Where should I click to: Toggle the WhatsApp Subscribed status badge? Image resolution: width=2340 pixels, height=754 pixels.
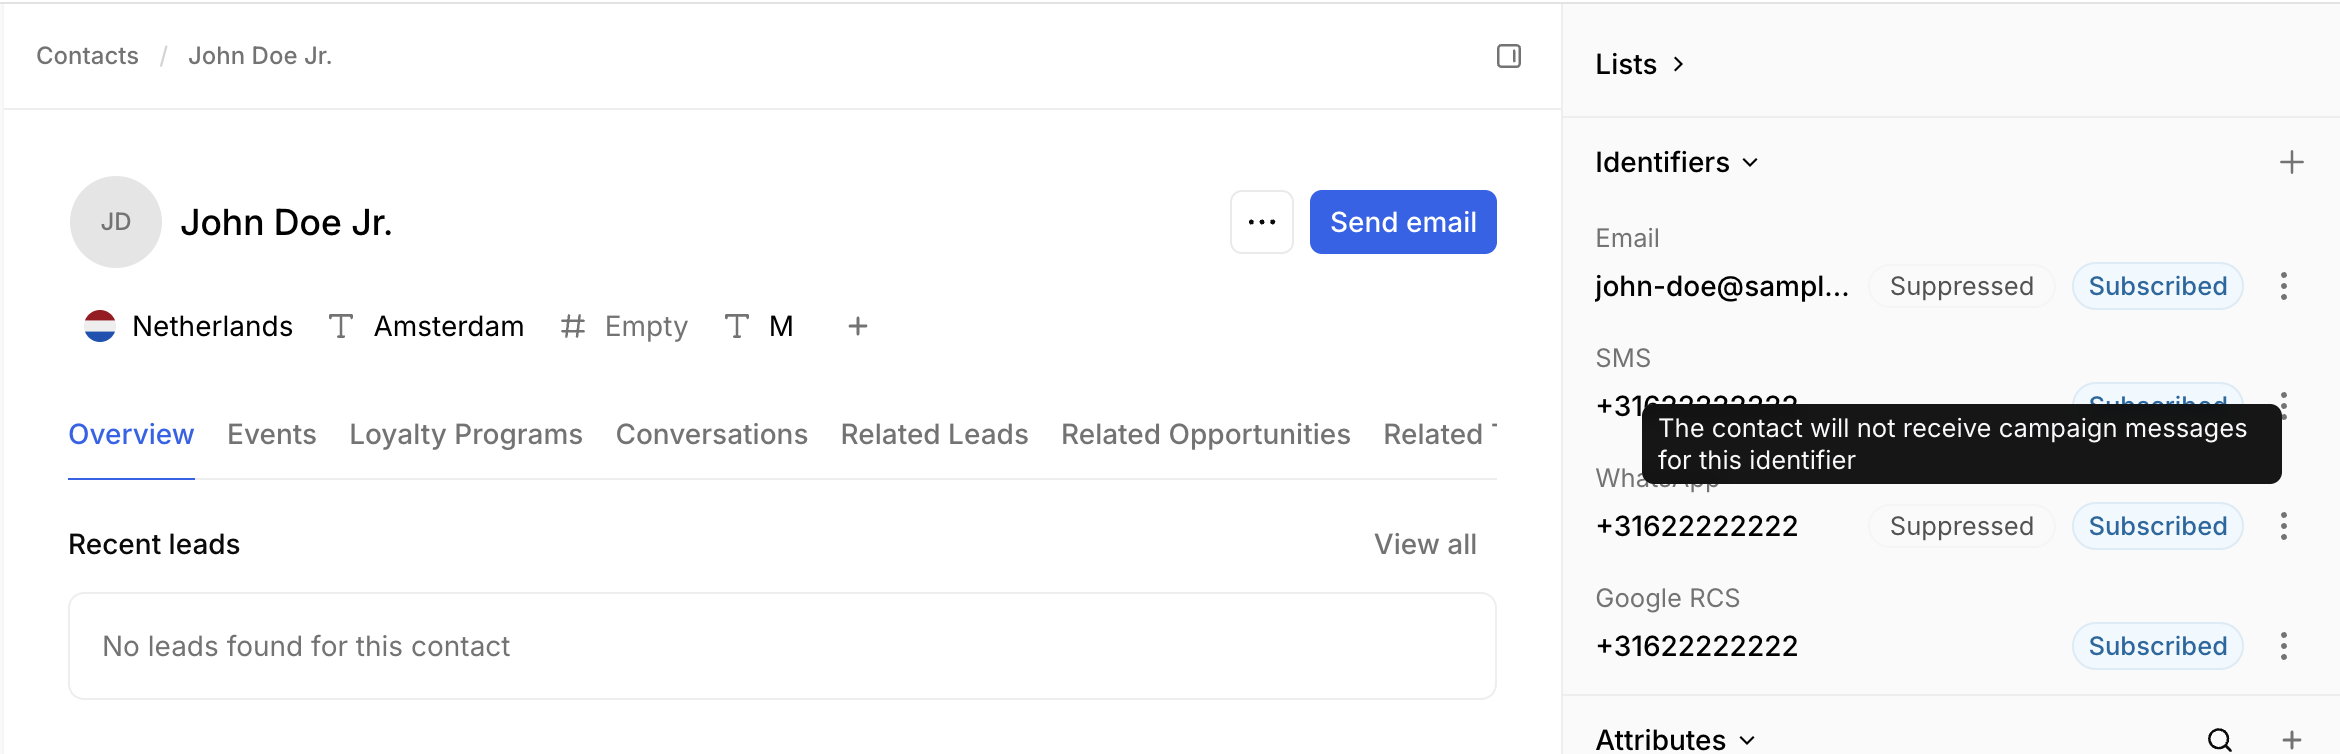[x=2157, y=526]
